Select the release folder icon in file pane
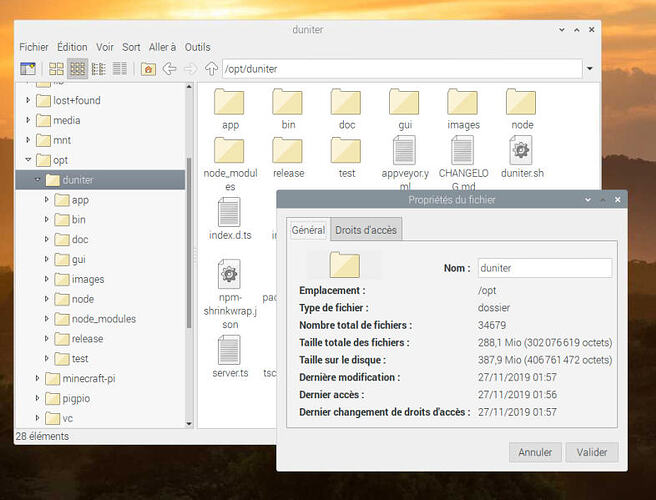The image size is (656, 500). [x=287, y=150]
